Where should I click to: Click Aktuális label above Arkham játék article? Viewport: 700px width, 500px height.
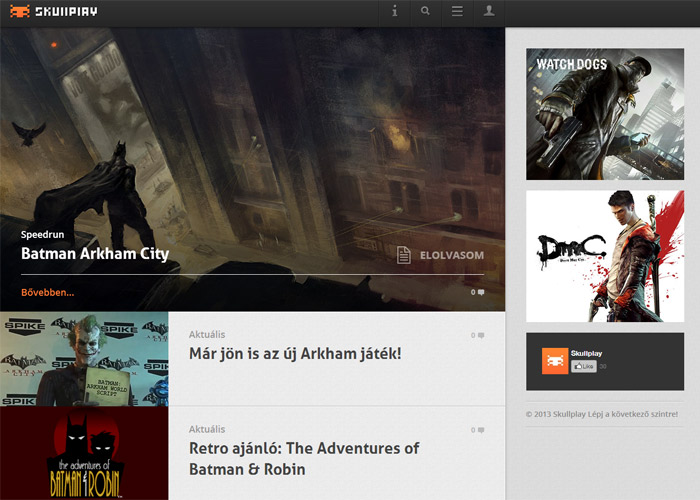pos(207,334)
